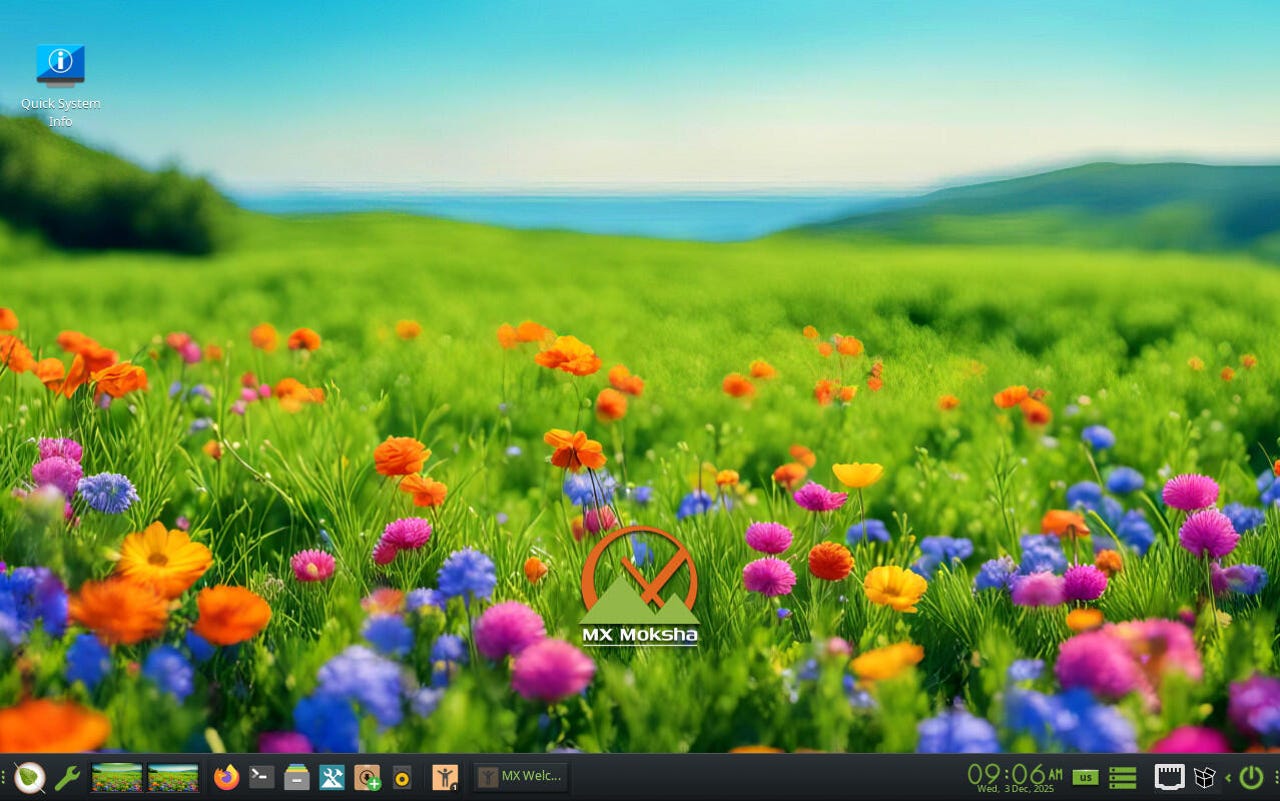Click the green server stack icon
The image size is (1280, 801).
point(1123,777)
